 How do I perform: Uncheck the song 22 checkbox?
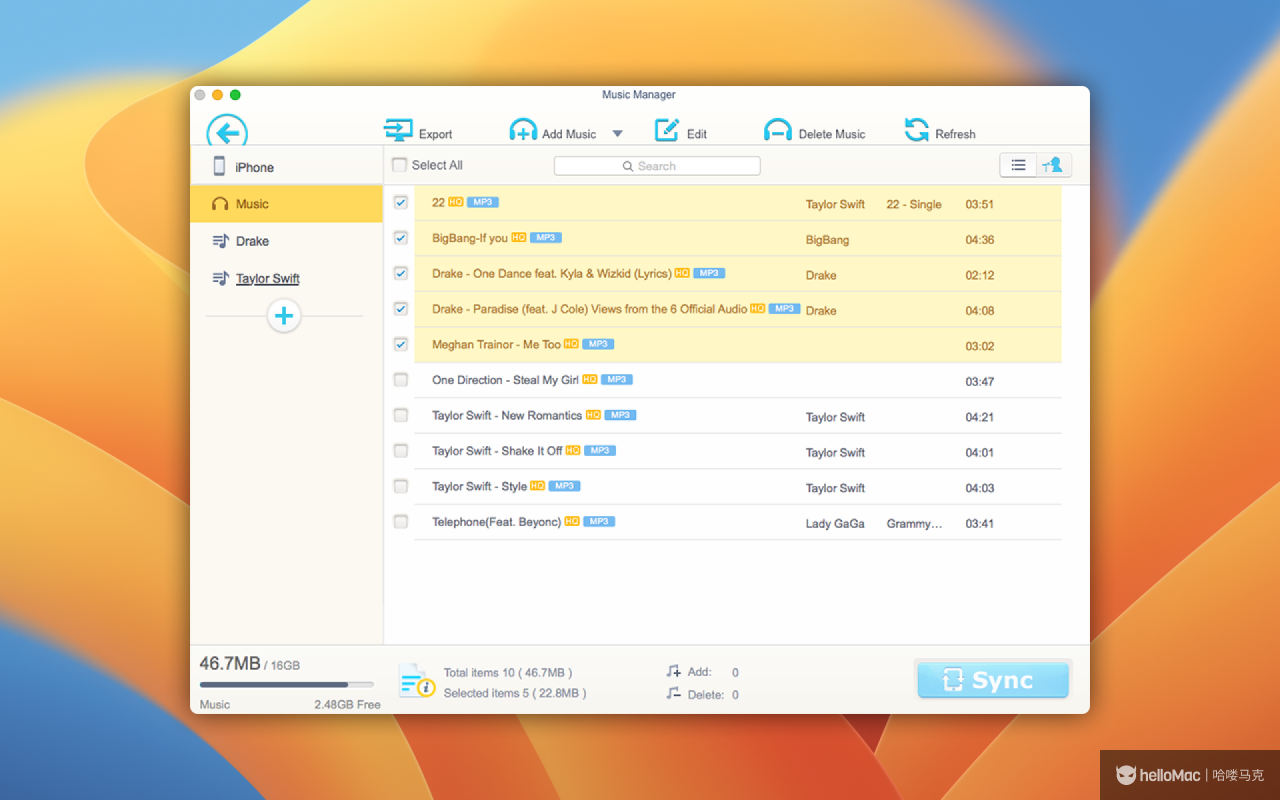click(x=401, y=202)
